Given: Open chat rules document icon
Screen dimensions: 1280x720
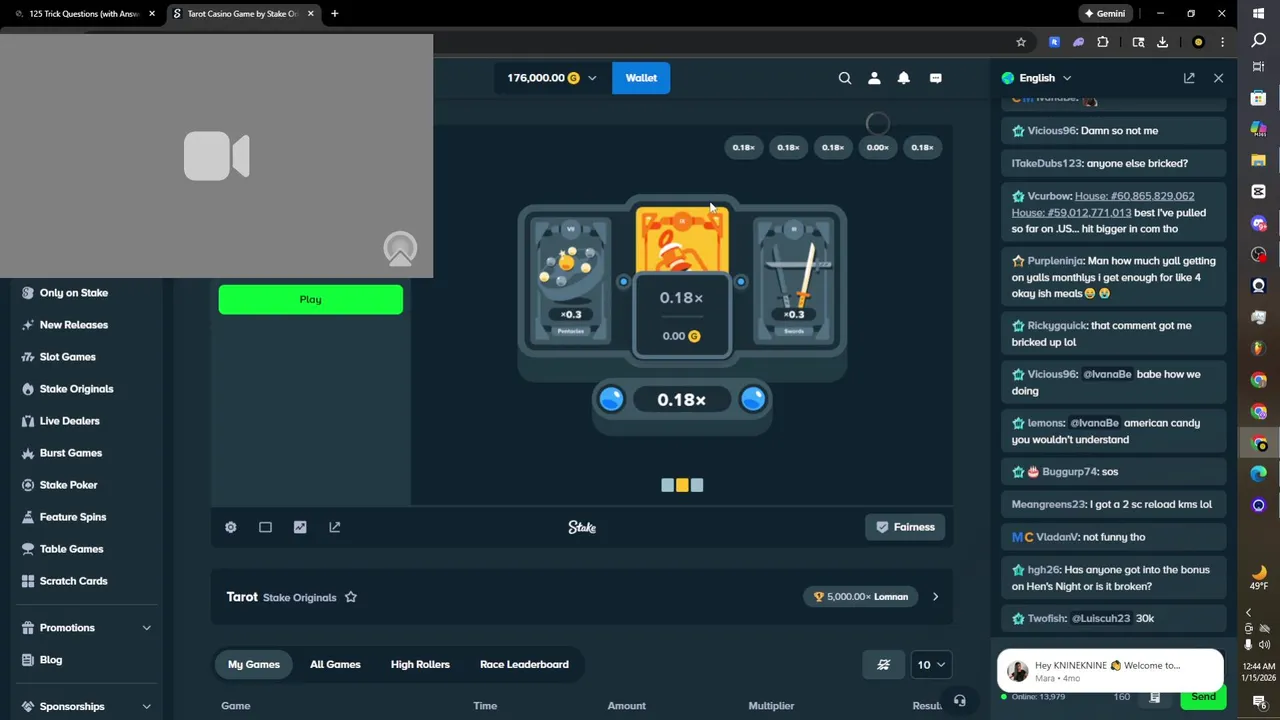Looking at the screenshot, I should [x=1155, y=697].
